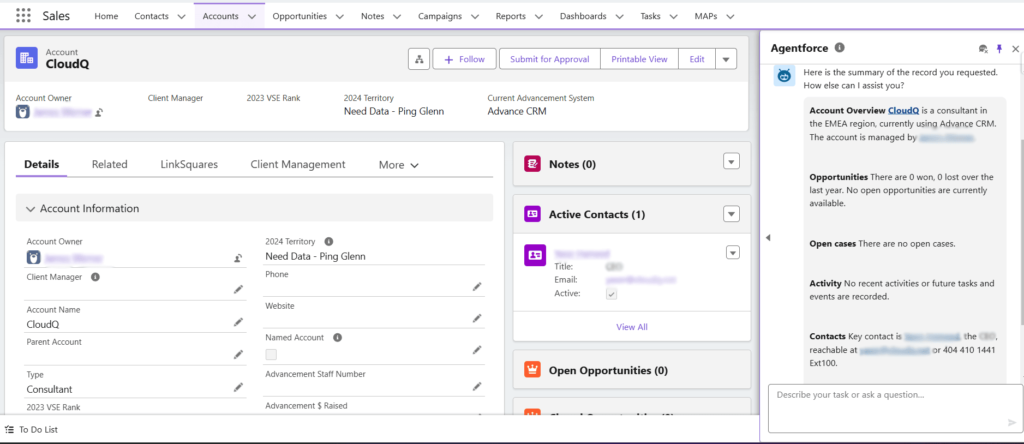1024x444 pixels.
Task: Change account owner icon in details
Action: 237,258
